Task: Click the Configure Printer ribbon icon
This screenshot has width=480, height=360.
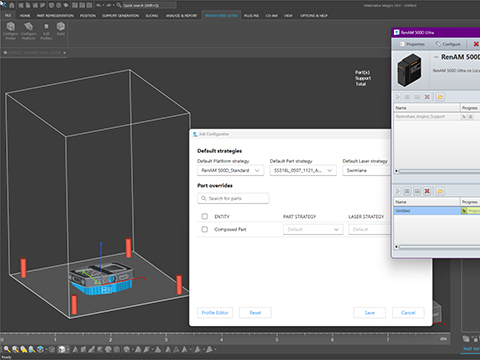Action: [x=11, y=31]
